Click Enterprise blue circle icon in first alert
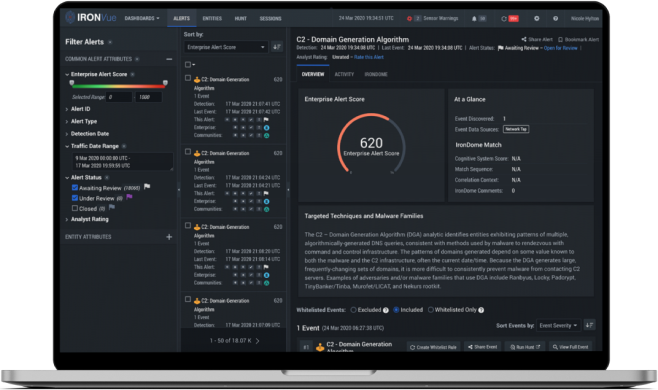Screen dimensions: 658x390 coord(266,128)
